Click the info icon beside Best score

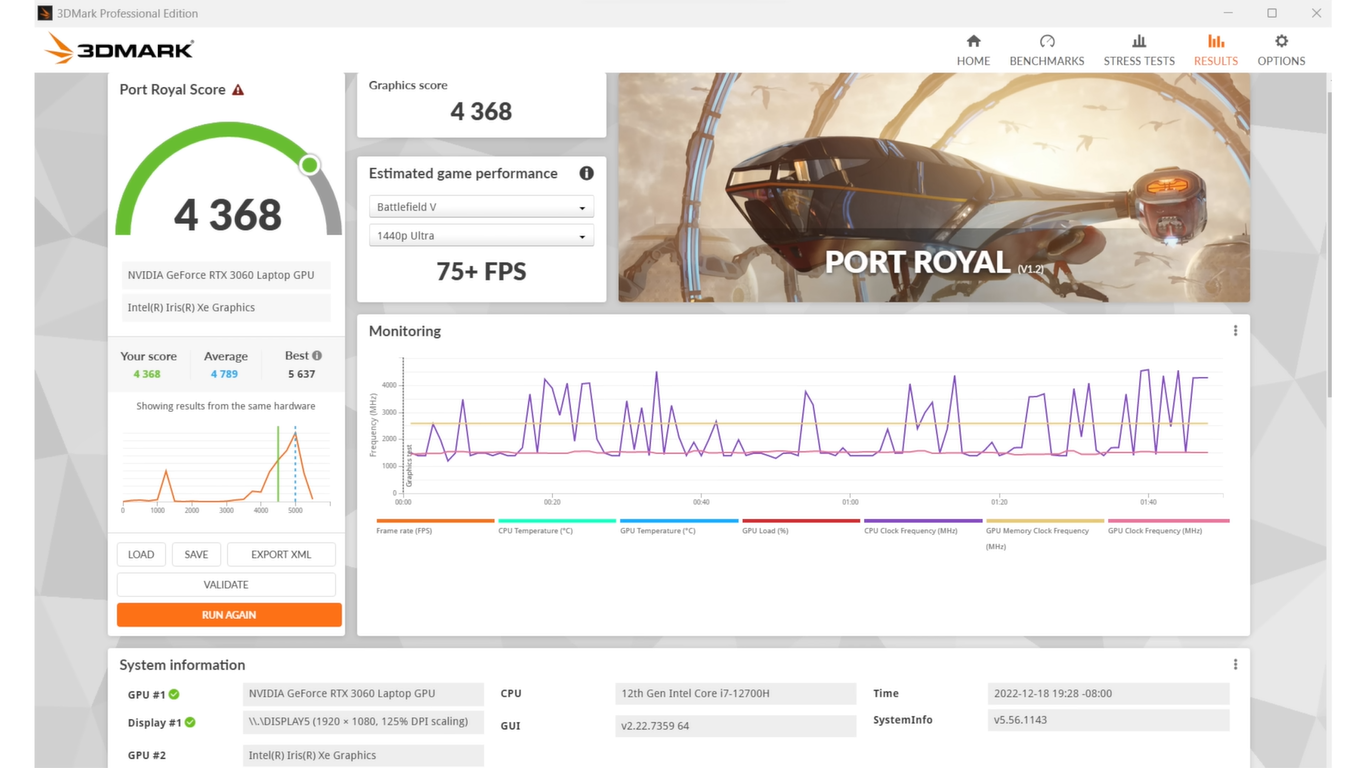[x=317, y=356]
